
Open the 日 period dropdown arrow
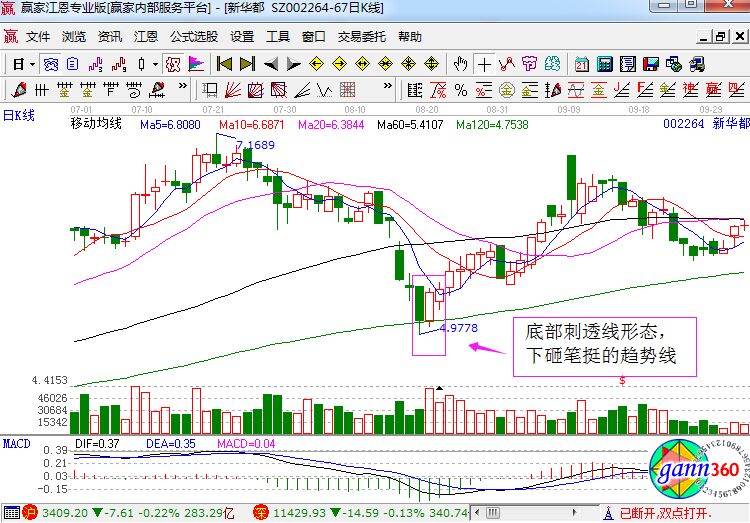tap(33, 64)
